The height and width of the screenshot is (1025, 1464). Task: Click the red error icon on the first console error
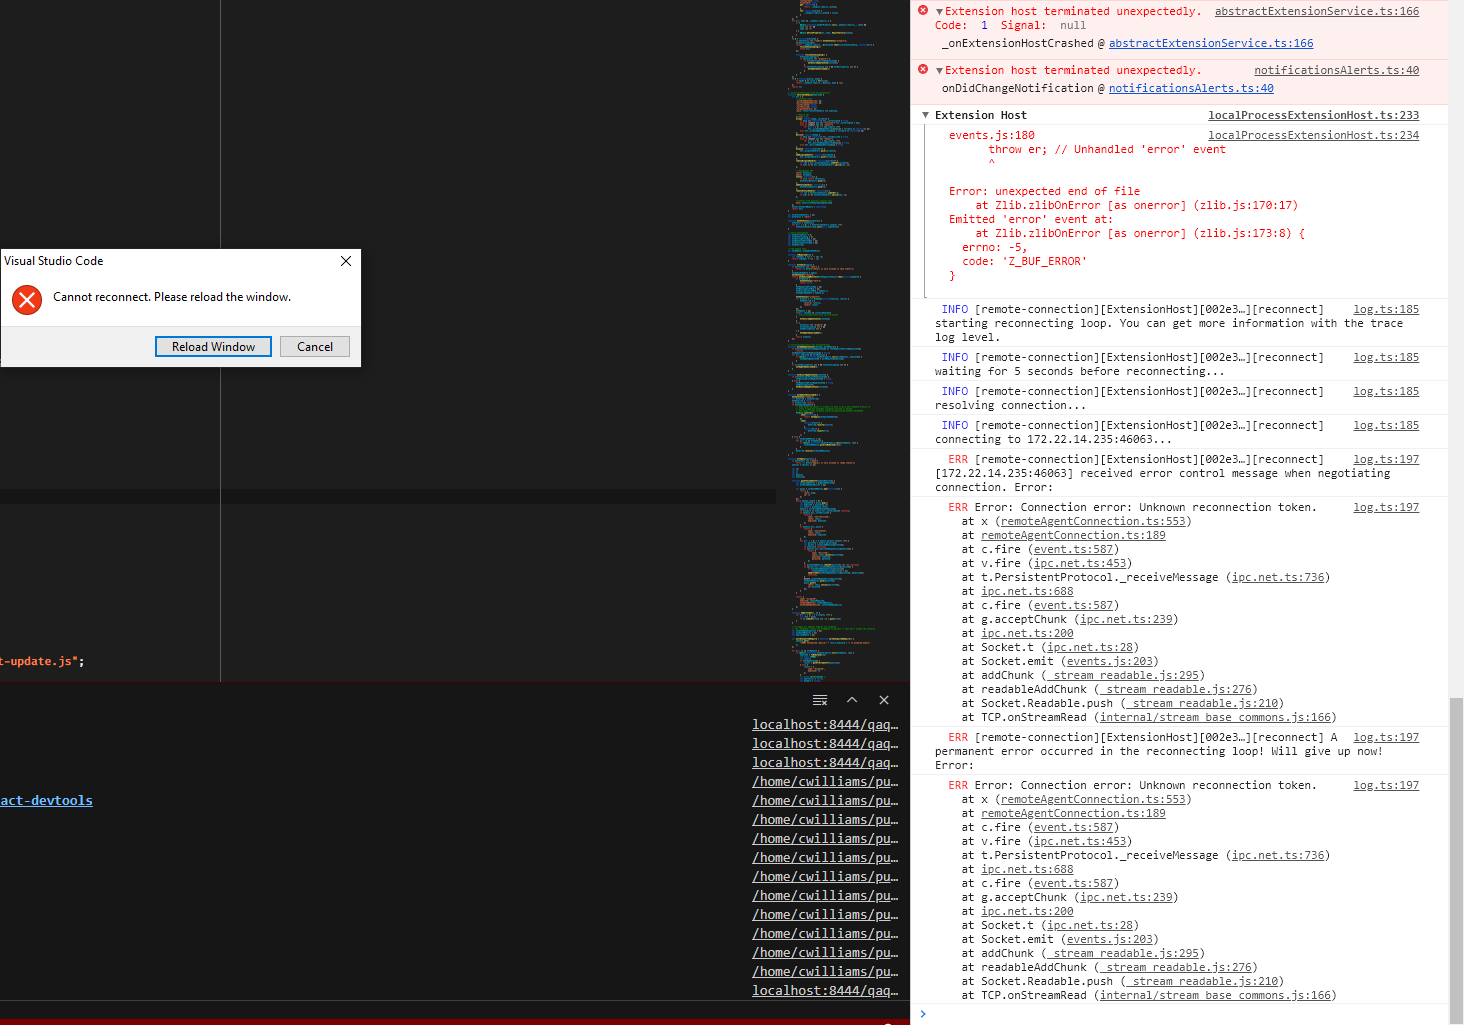pos(922,10)
